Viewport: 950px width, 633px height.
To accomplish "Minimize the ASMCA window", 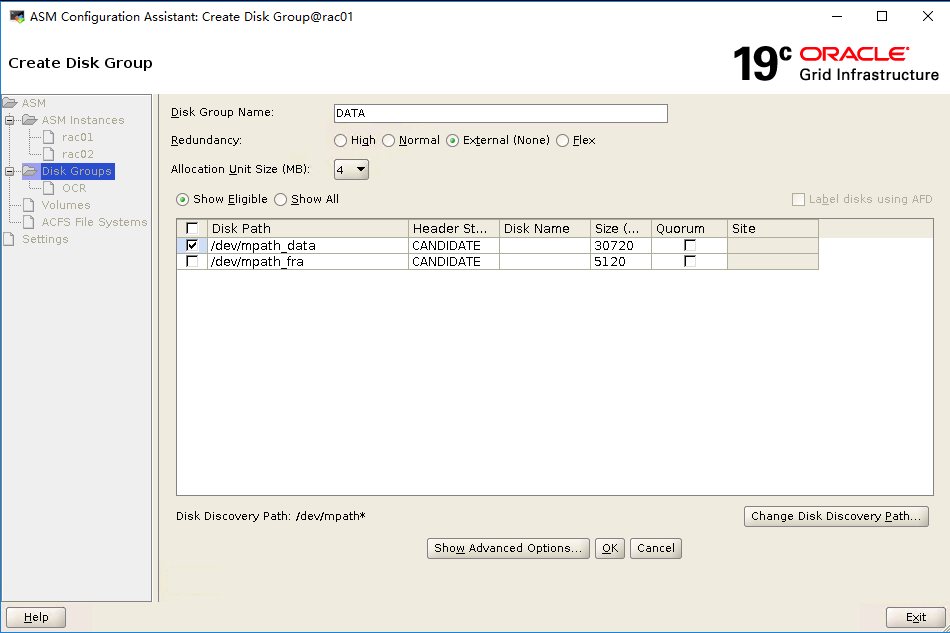I will (x=837, y=16).
